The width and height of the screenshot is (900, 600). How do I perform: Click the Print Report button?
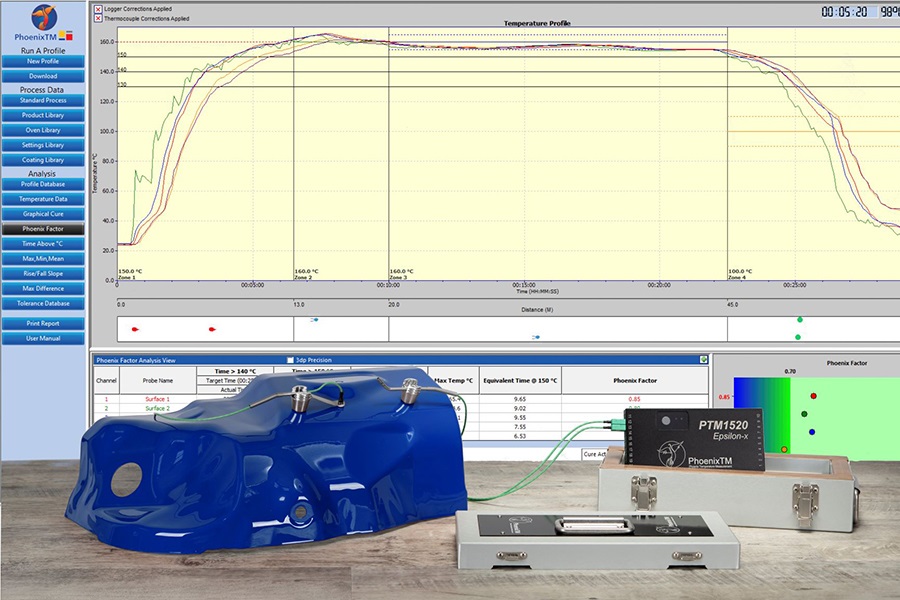43,324
